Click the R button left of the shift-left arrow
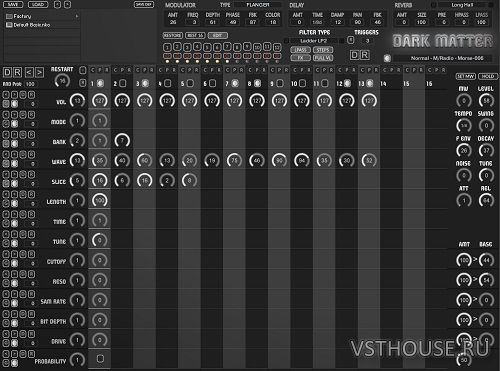The width and height of the screenshot is (500, 371). pyautogui.click(x=17, y=72)
